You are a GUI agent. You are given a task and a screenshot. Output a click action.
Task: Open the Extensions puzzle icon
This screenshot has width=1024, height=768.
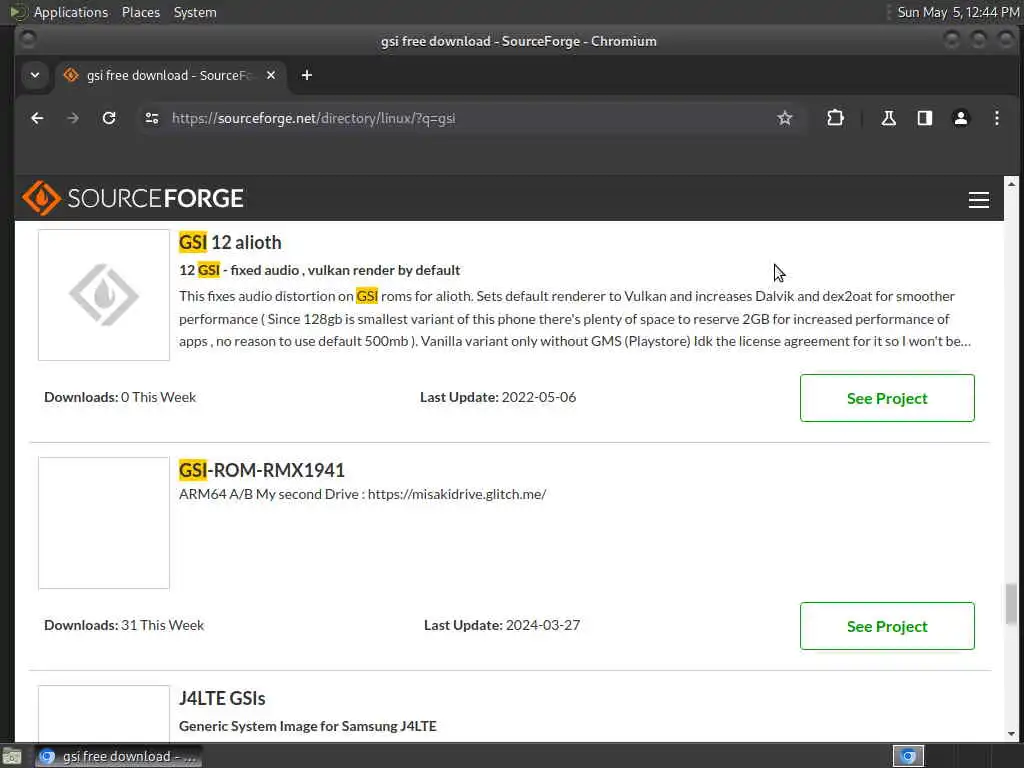tap(835, 118)
